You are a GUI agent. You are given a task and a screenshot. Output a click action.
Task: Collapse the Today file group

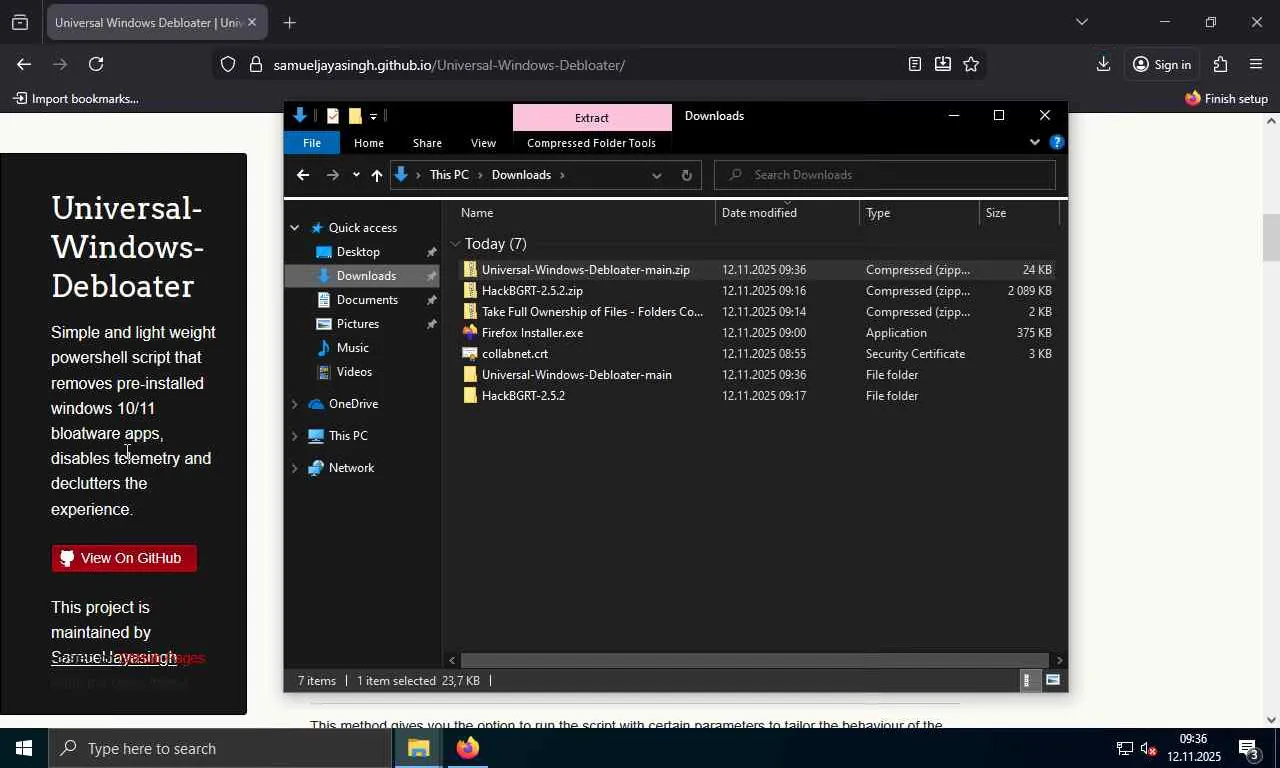point(456,244)
